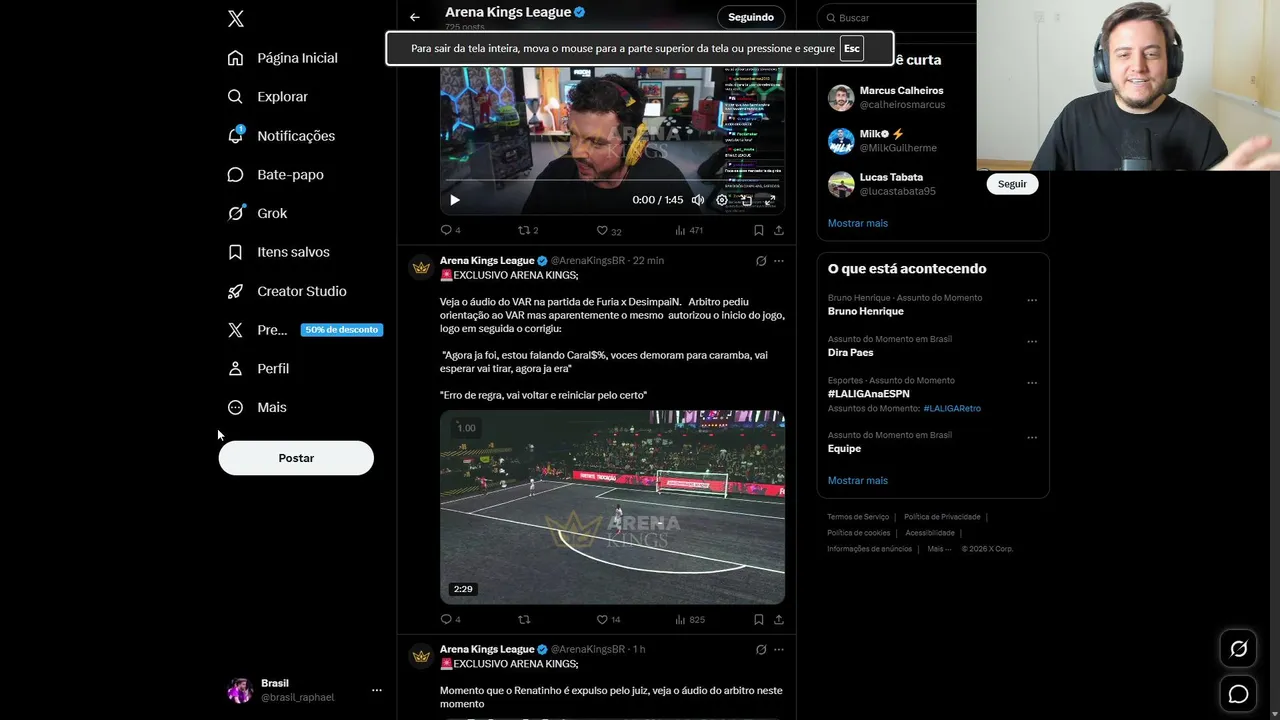
Task: Open more options on the 22 min post
Action: [x=779, y=261]
